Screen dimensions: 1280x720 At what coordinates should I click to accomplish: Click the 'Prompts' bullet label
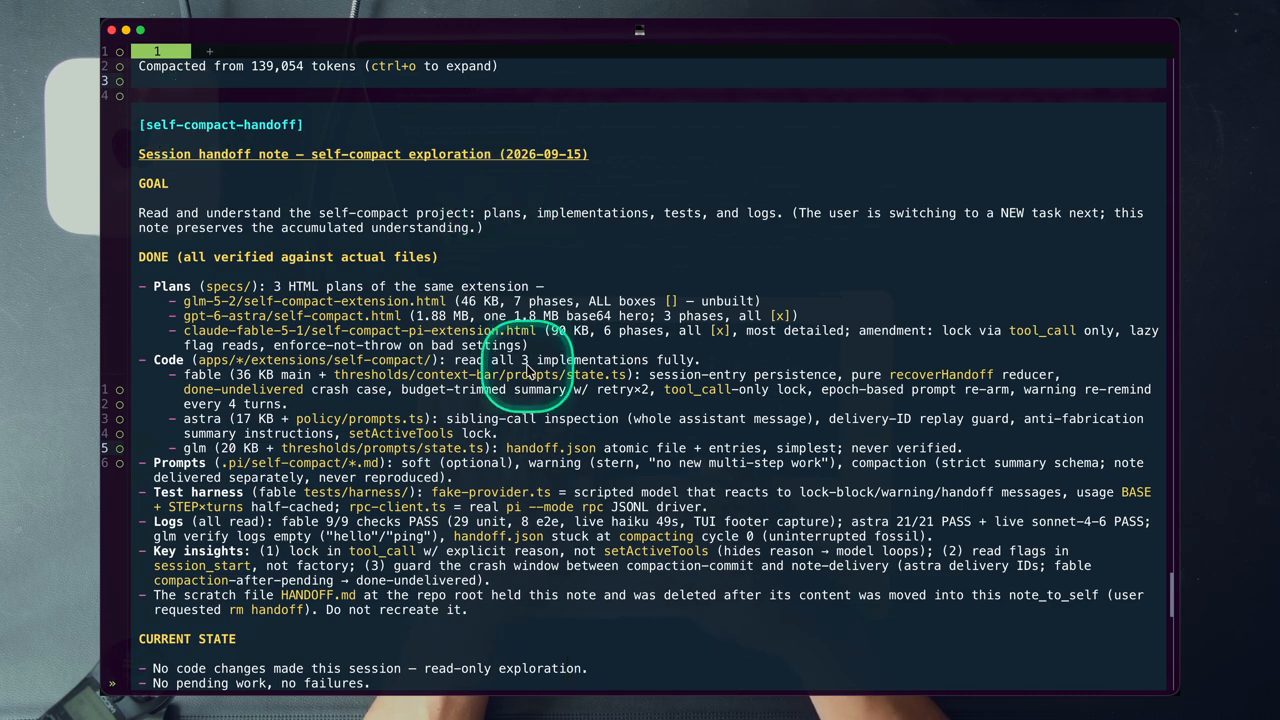click(179, 463)
